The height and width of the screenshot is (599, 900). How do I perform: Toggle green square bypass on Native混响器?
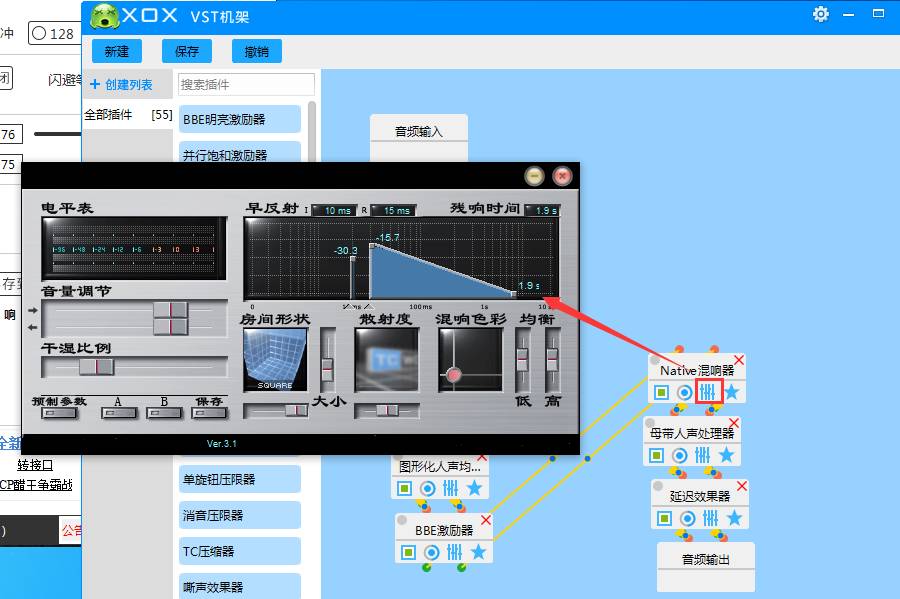point(661,392)
